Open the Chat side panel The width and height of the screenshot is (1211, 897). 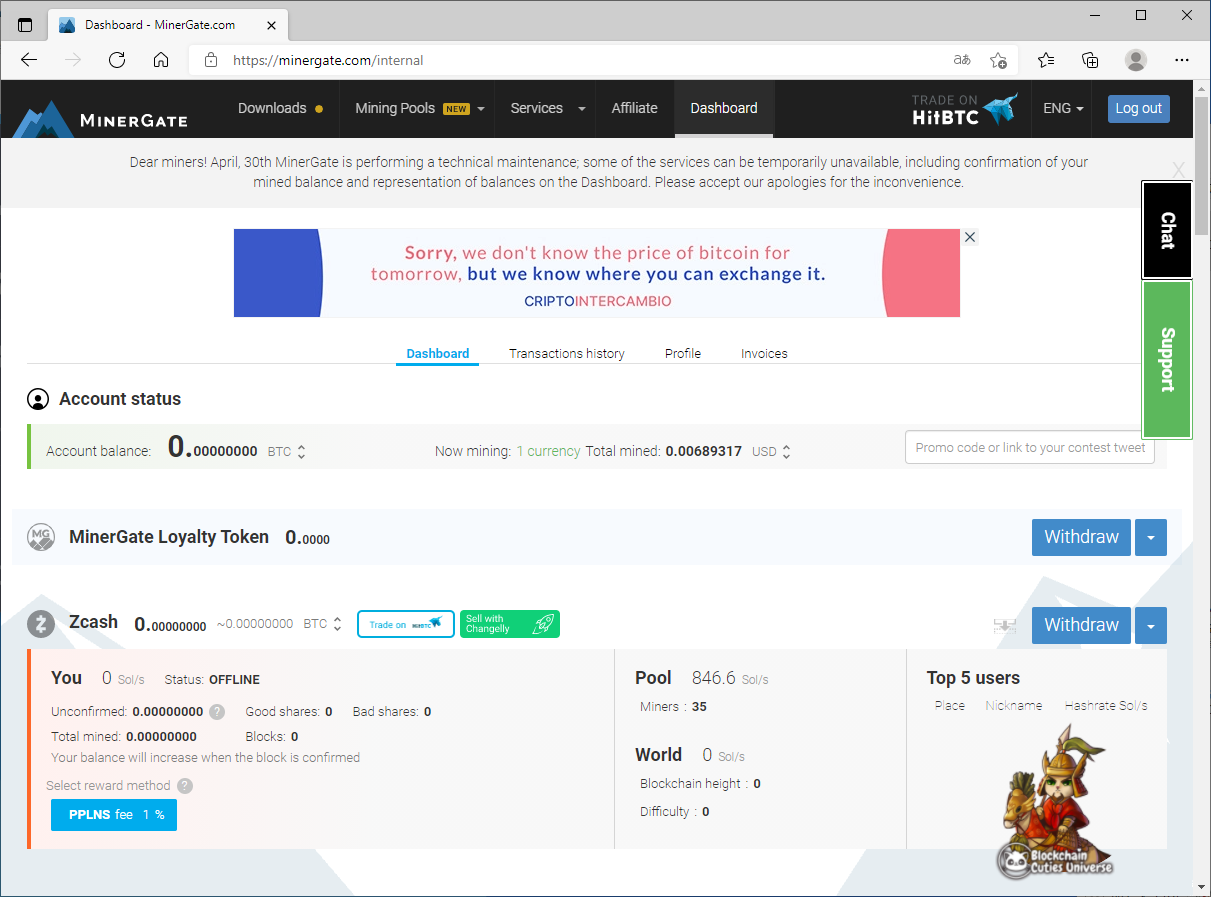tap(1167, 230)
